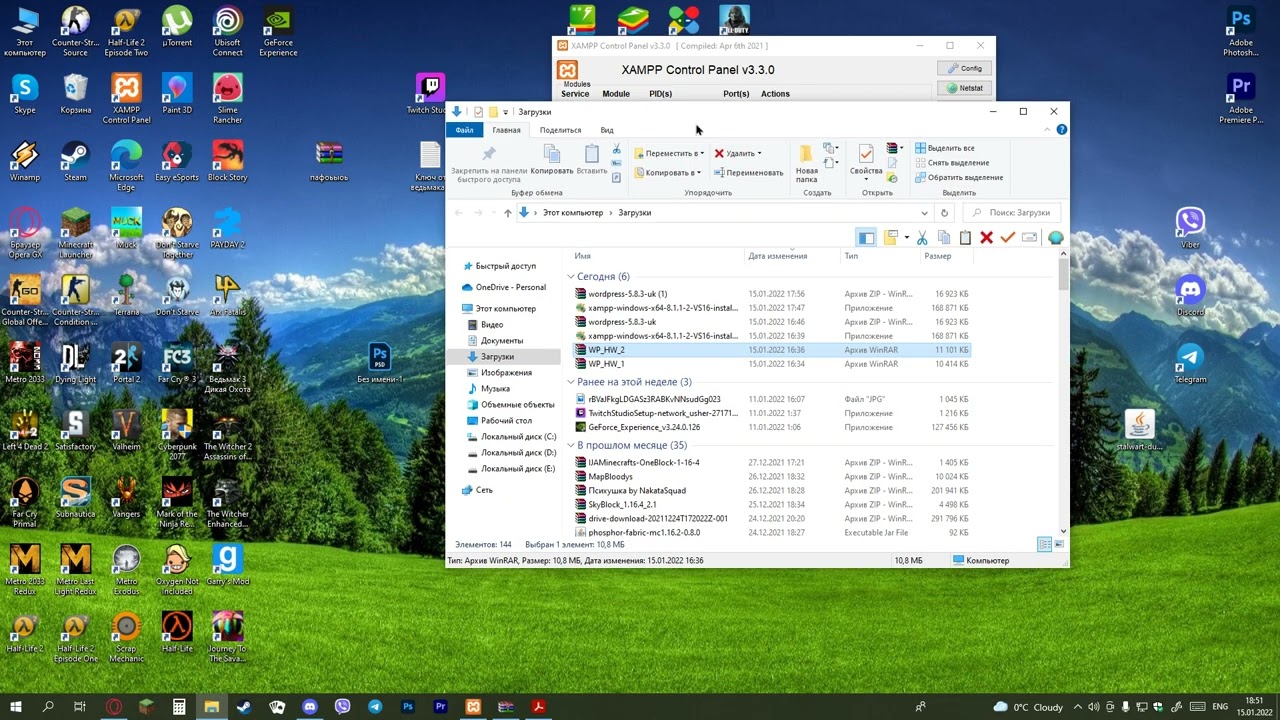1280x720 pixels.
Task: Open the Telegram desktop shortcut
Action: coord(1190,363)
